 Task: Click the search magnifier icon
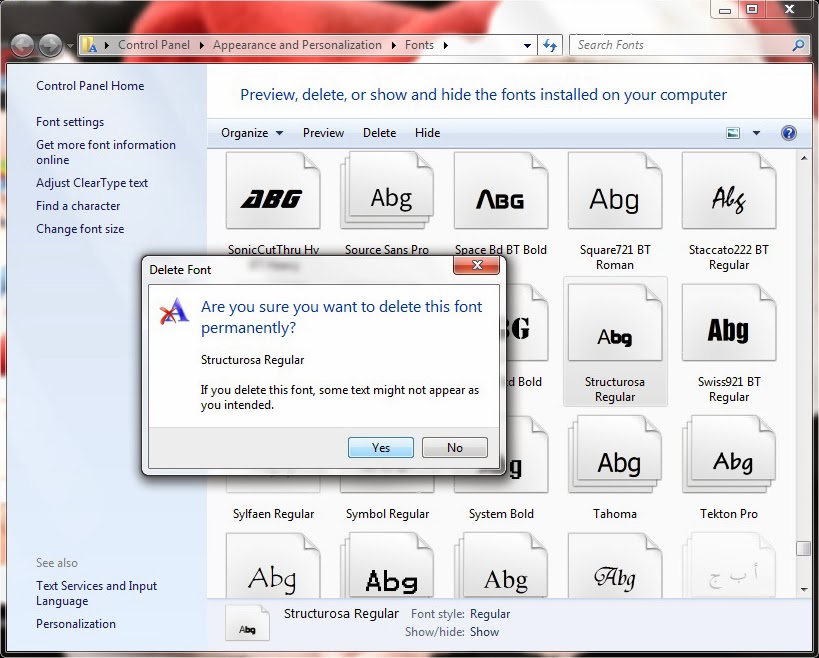pos(798,45)
